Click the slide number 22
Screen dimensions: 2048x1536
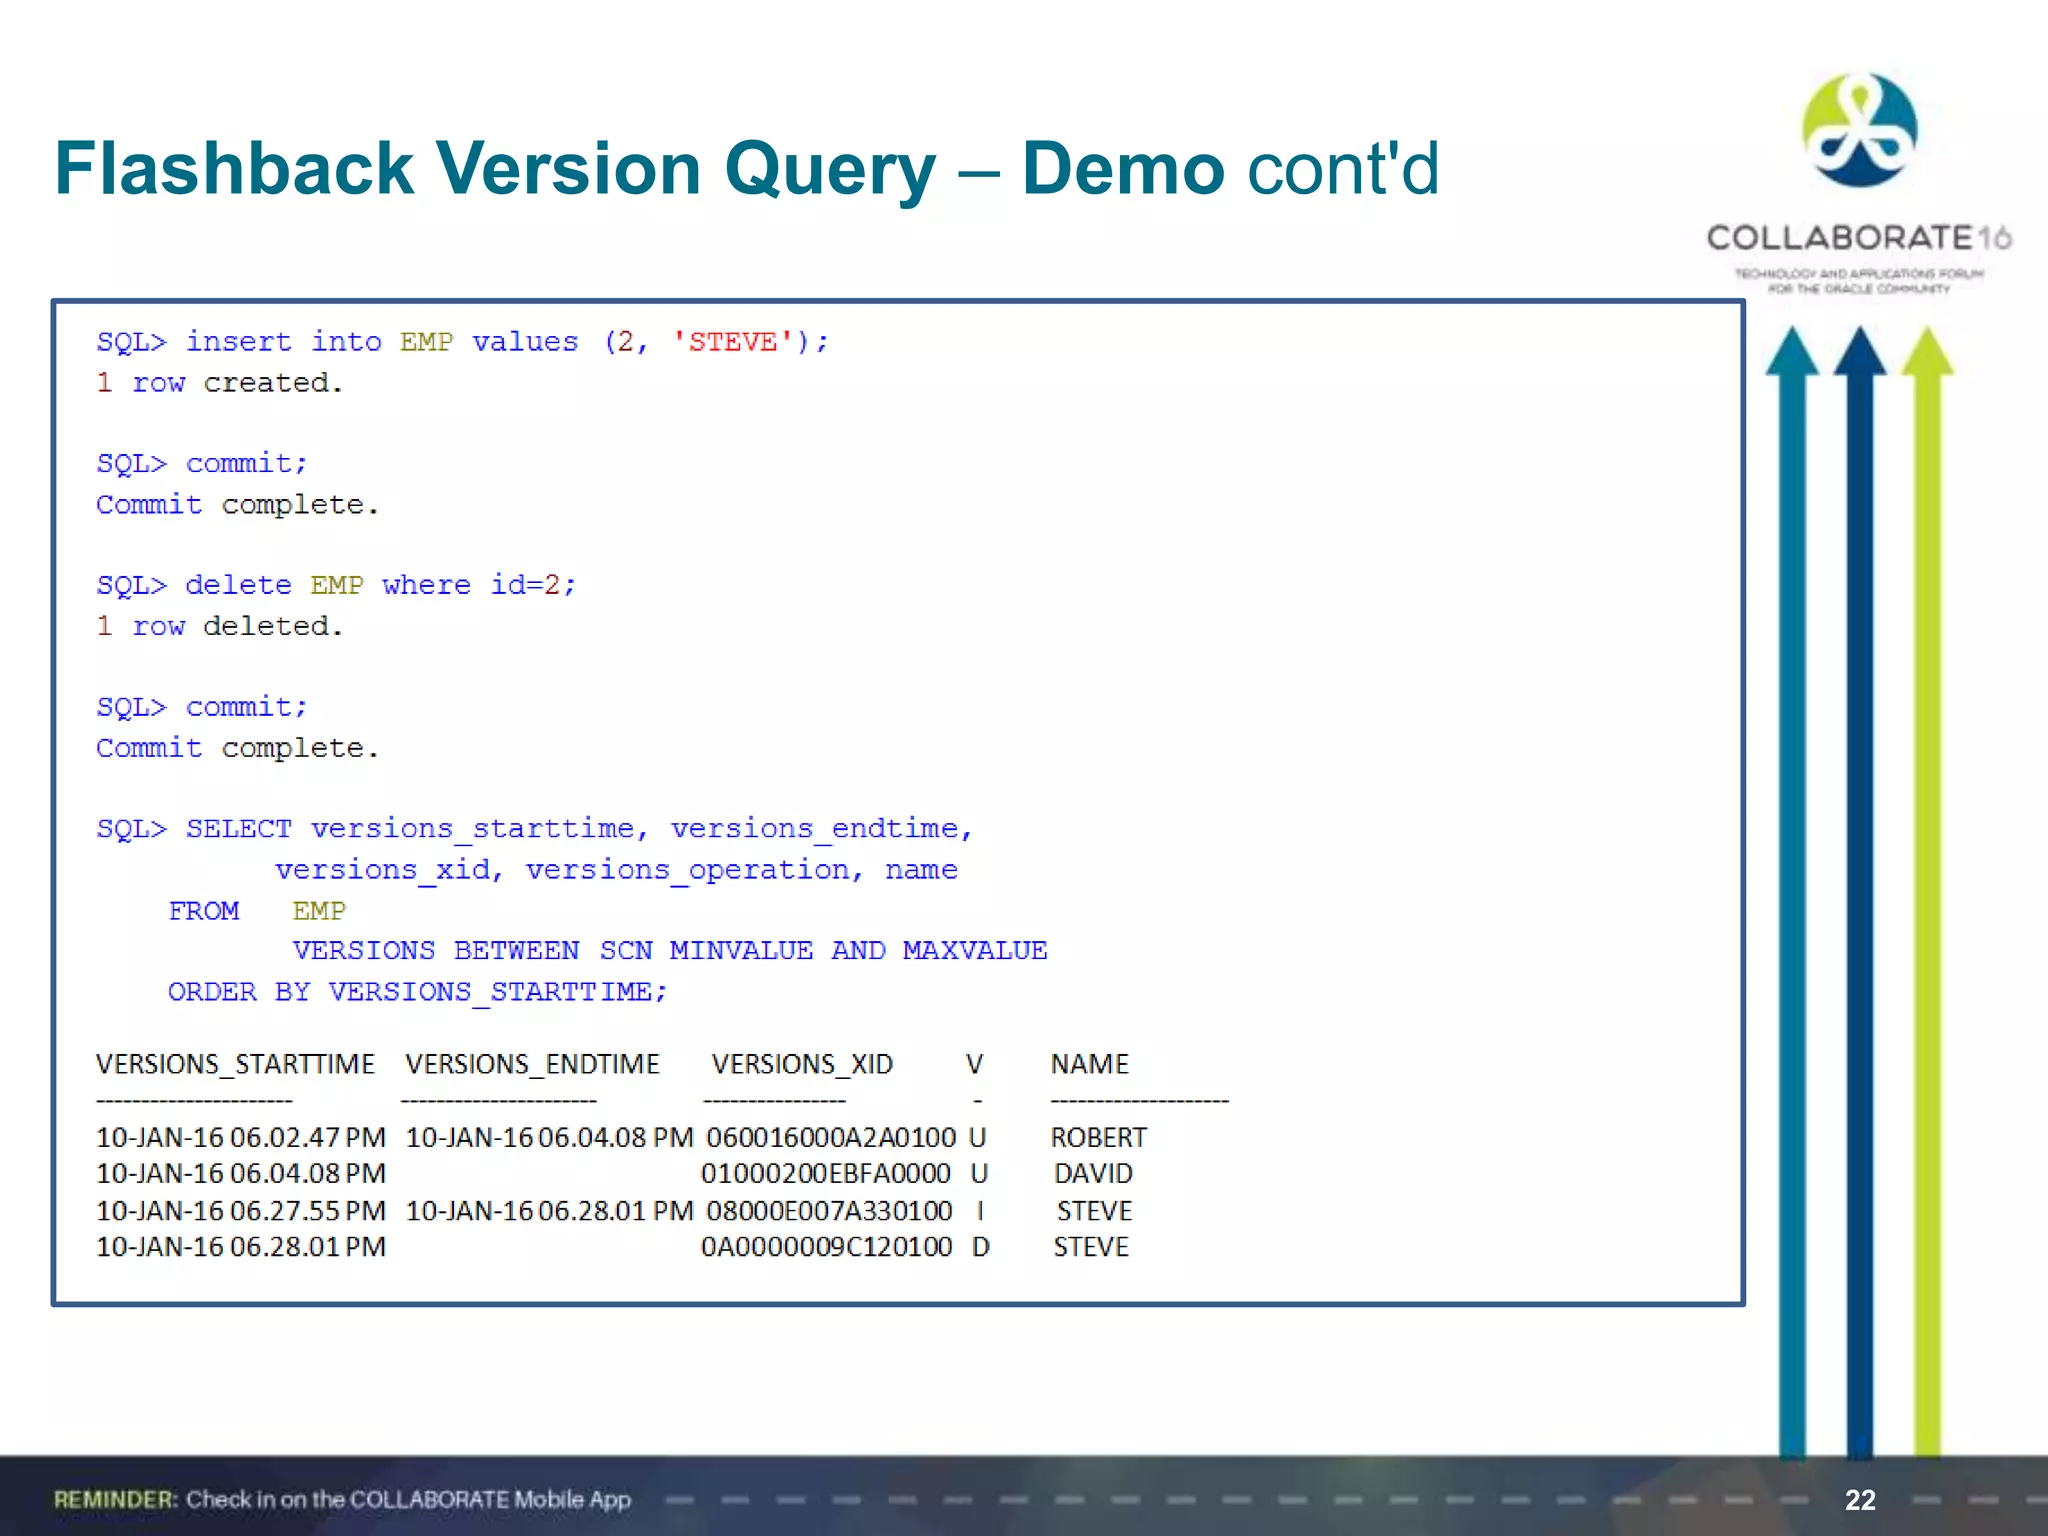pyautogui.click(x=1860, y=1500)
